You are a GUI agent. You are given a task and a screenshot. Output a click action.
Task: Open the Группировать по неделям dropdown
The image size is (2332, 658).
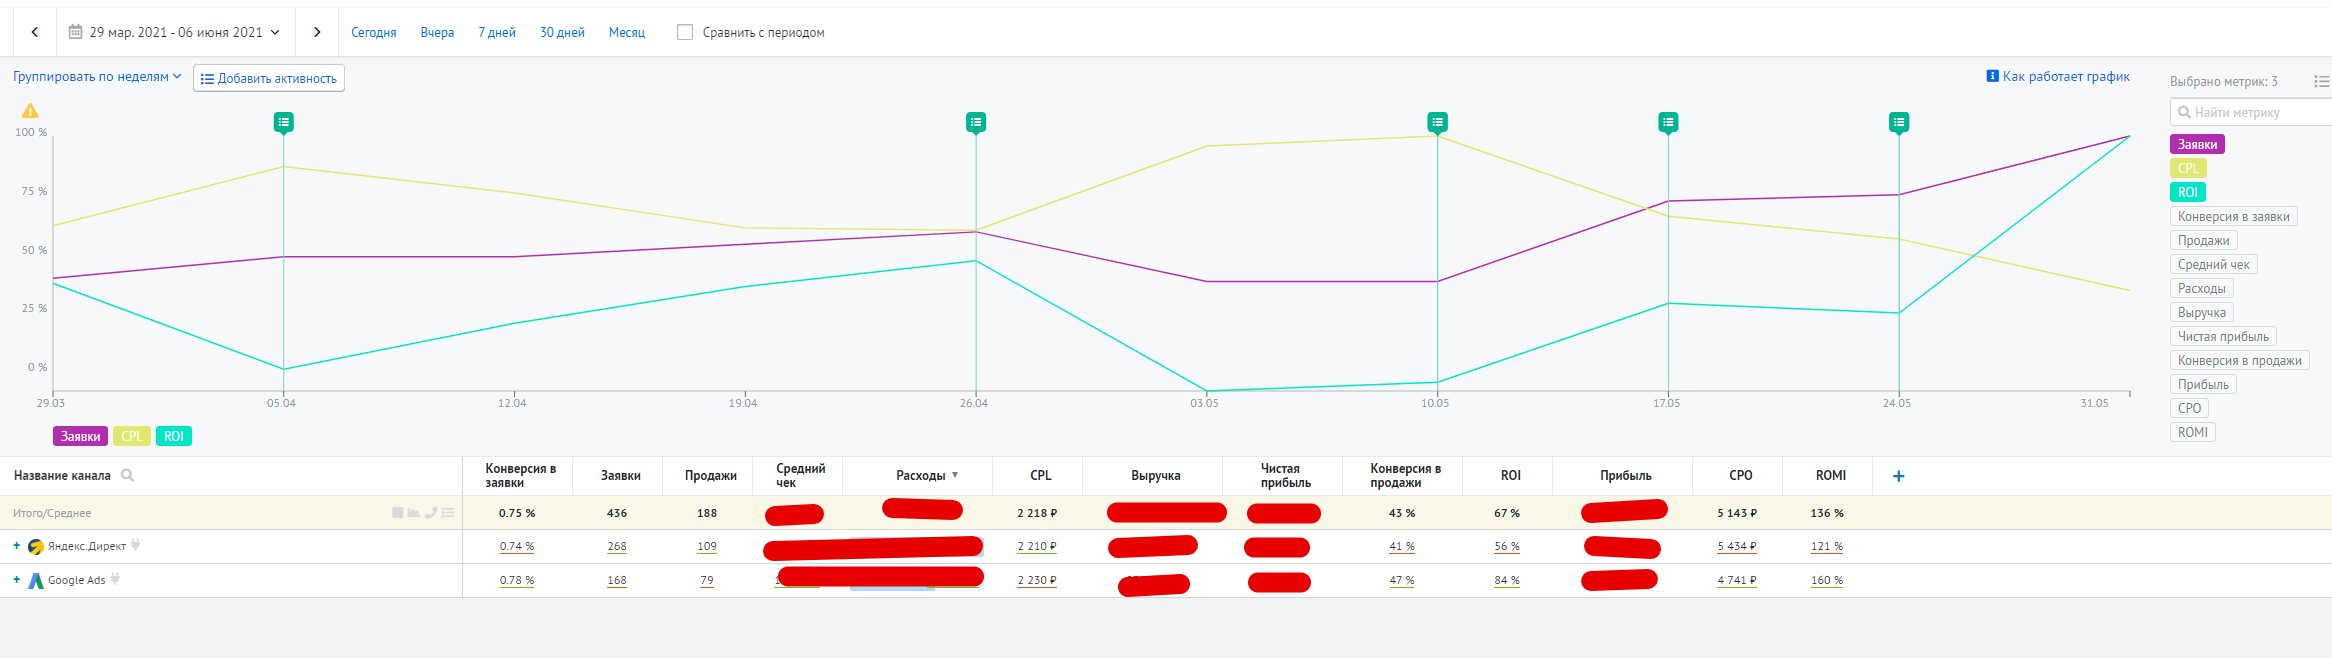[x=97, y=77]
